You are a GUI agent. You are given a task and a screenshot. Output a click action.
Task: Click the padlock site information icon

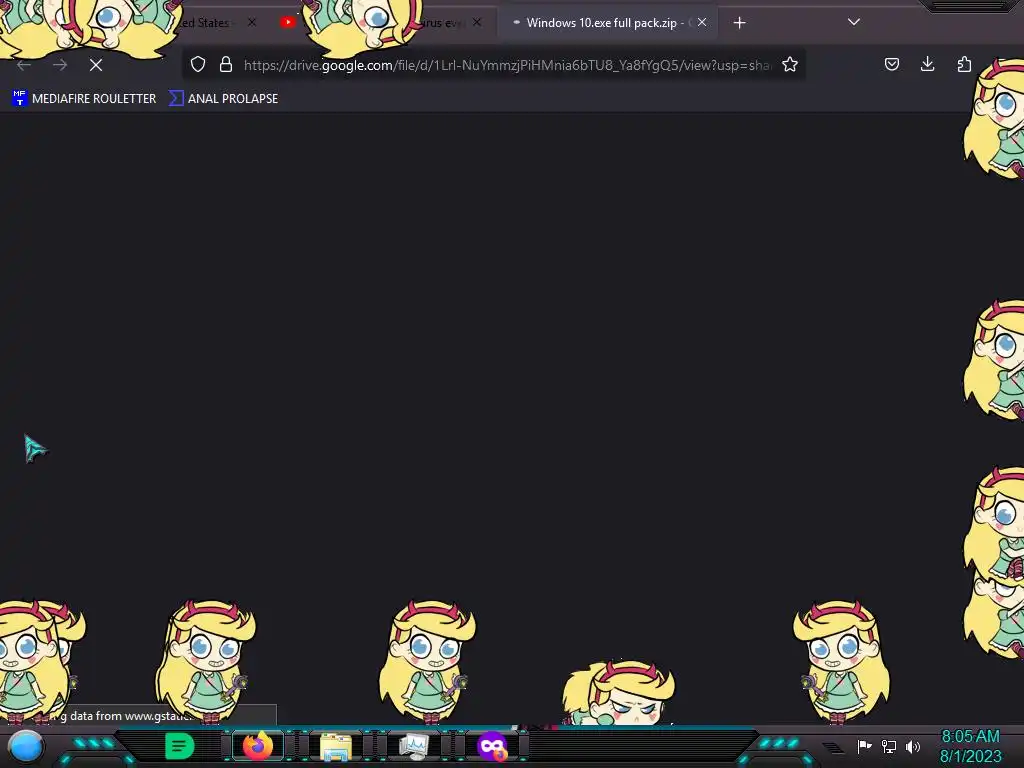226,64
